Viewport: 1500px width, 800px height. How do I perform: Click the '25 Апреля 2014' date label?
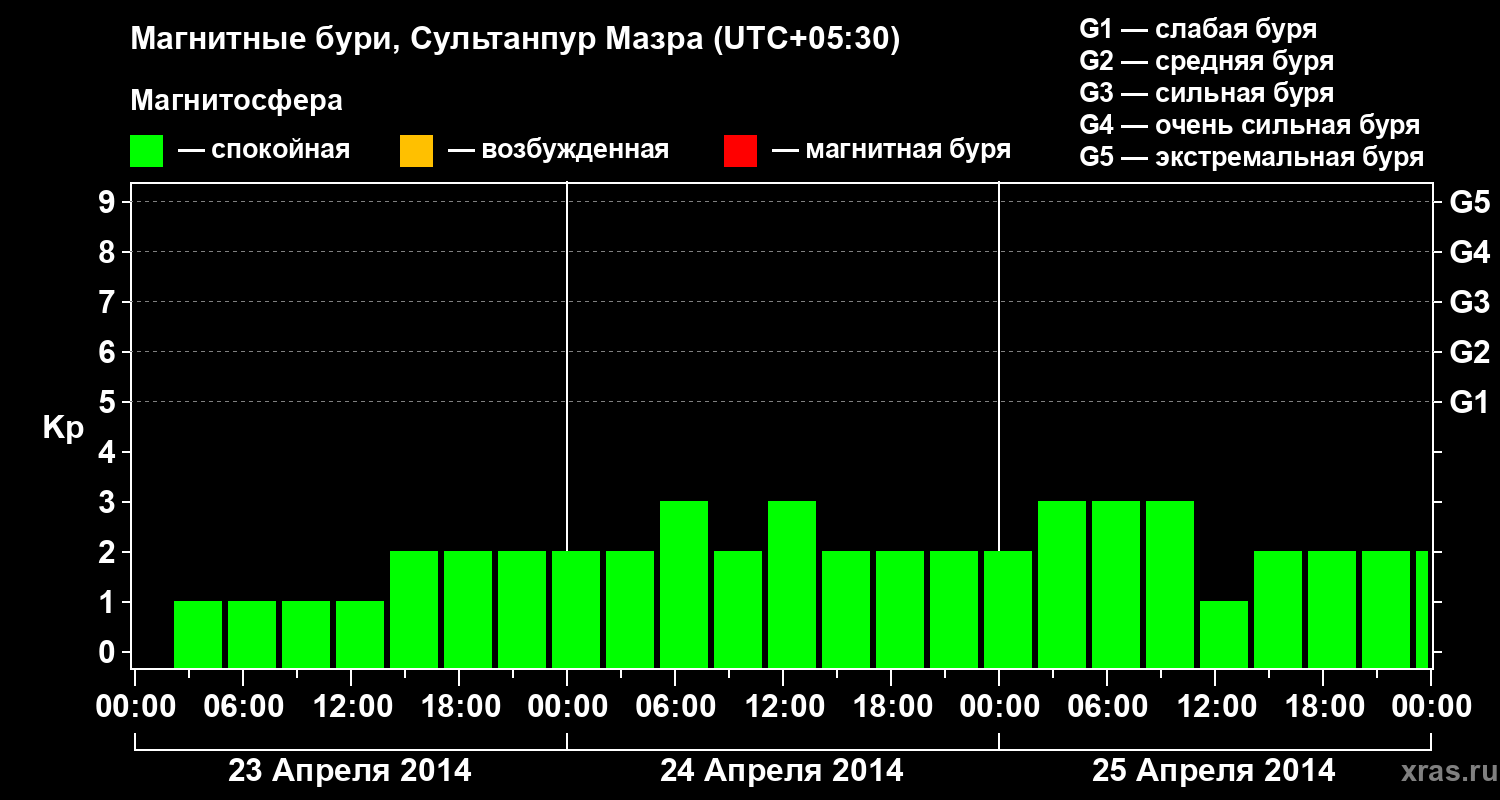point(1214,771)
